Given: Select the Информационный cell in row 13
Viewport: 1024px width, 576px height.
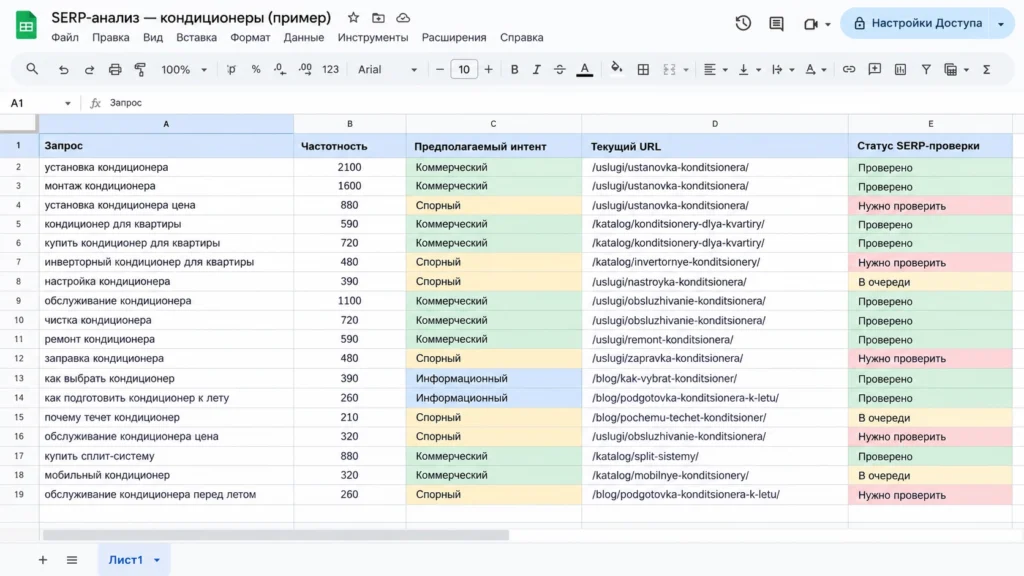Looking at the screenshot, I should [x=493, y=378].
